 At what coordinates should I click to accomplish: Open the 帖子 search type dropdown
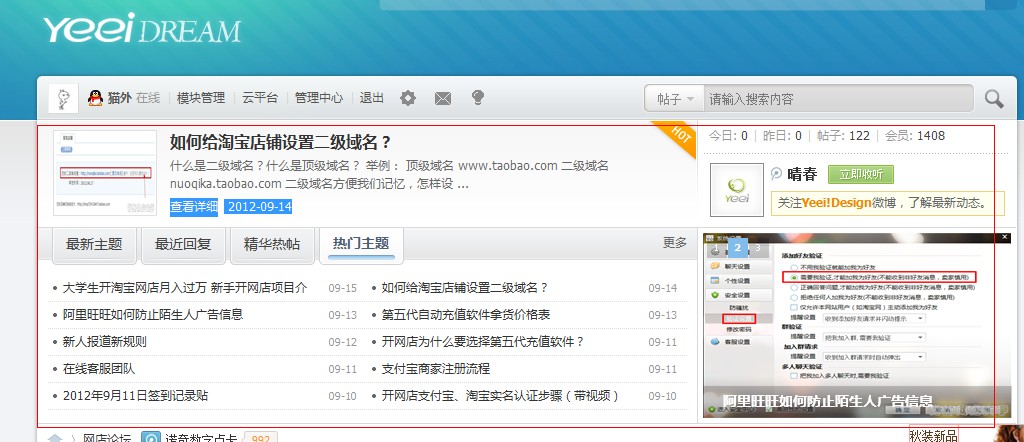(x=675, y=99)
